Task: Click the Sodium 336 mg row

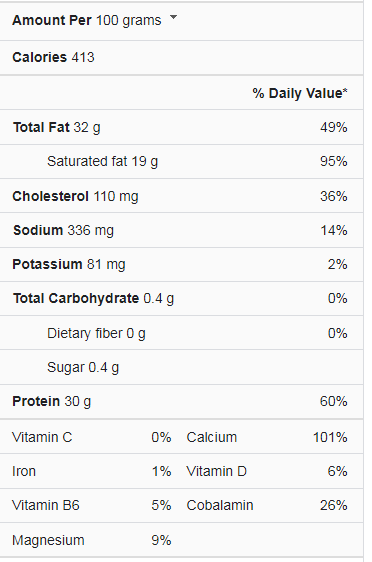Action: click(181, 230)
